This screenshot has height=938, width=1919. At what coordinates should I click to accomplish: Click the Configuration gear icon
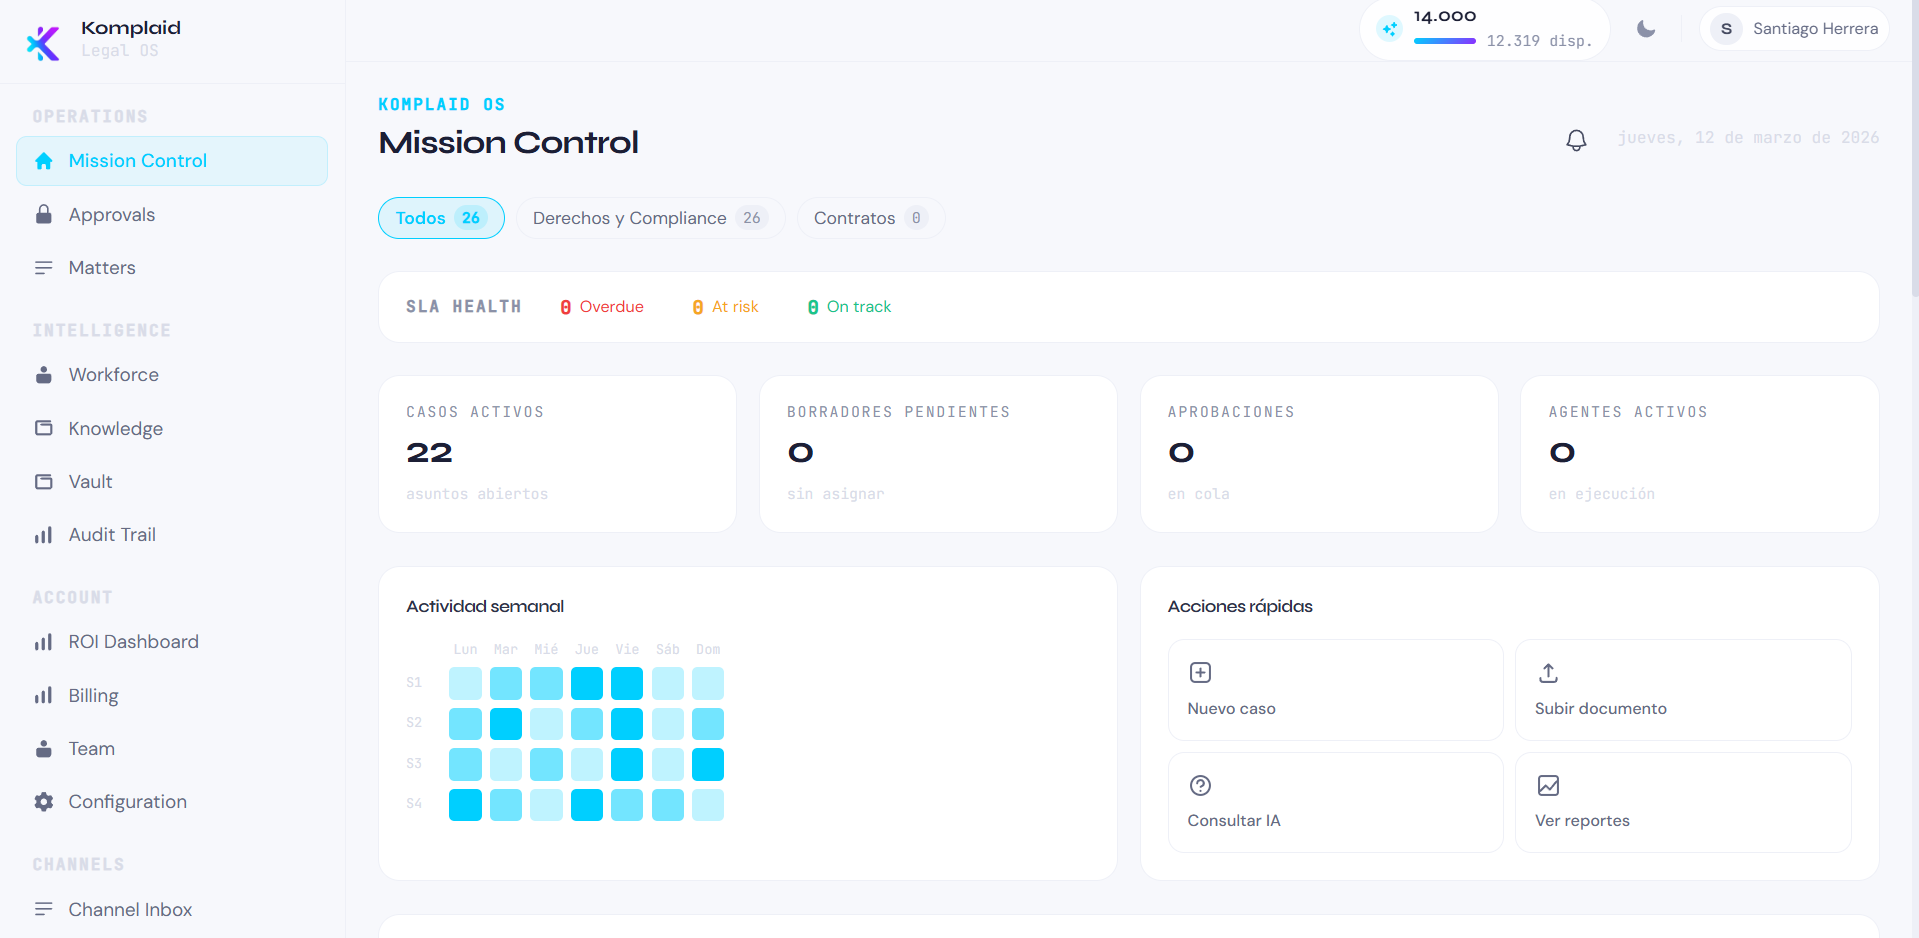click(44, 802)
